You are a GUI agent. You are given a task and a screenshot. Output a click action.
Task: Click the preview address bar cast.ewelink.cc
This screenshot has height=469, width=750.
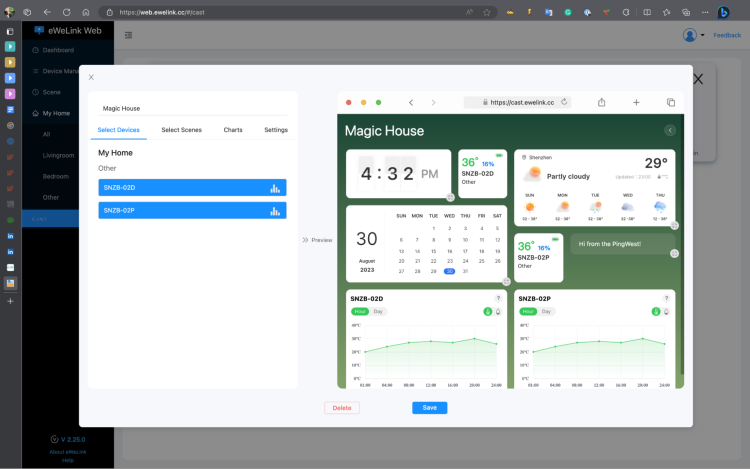click(x=518, y=102)
